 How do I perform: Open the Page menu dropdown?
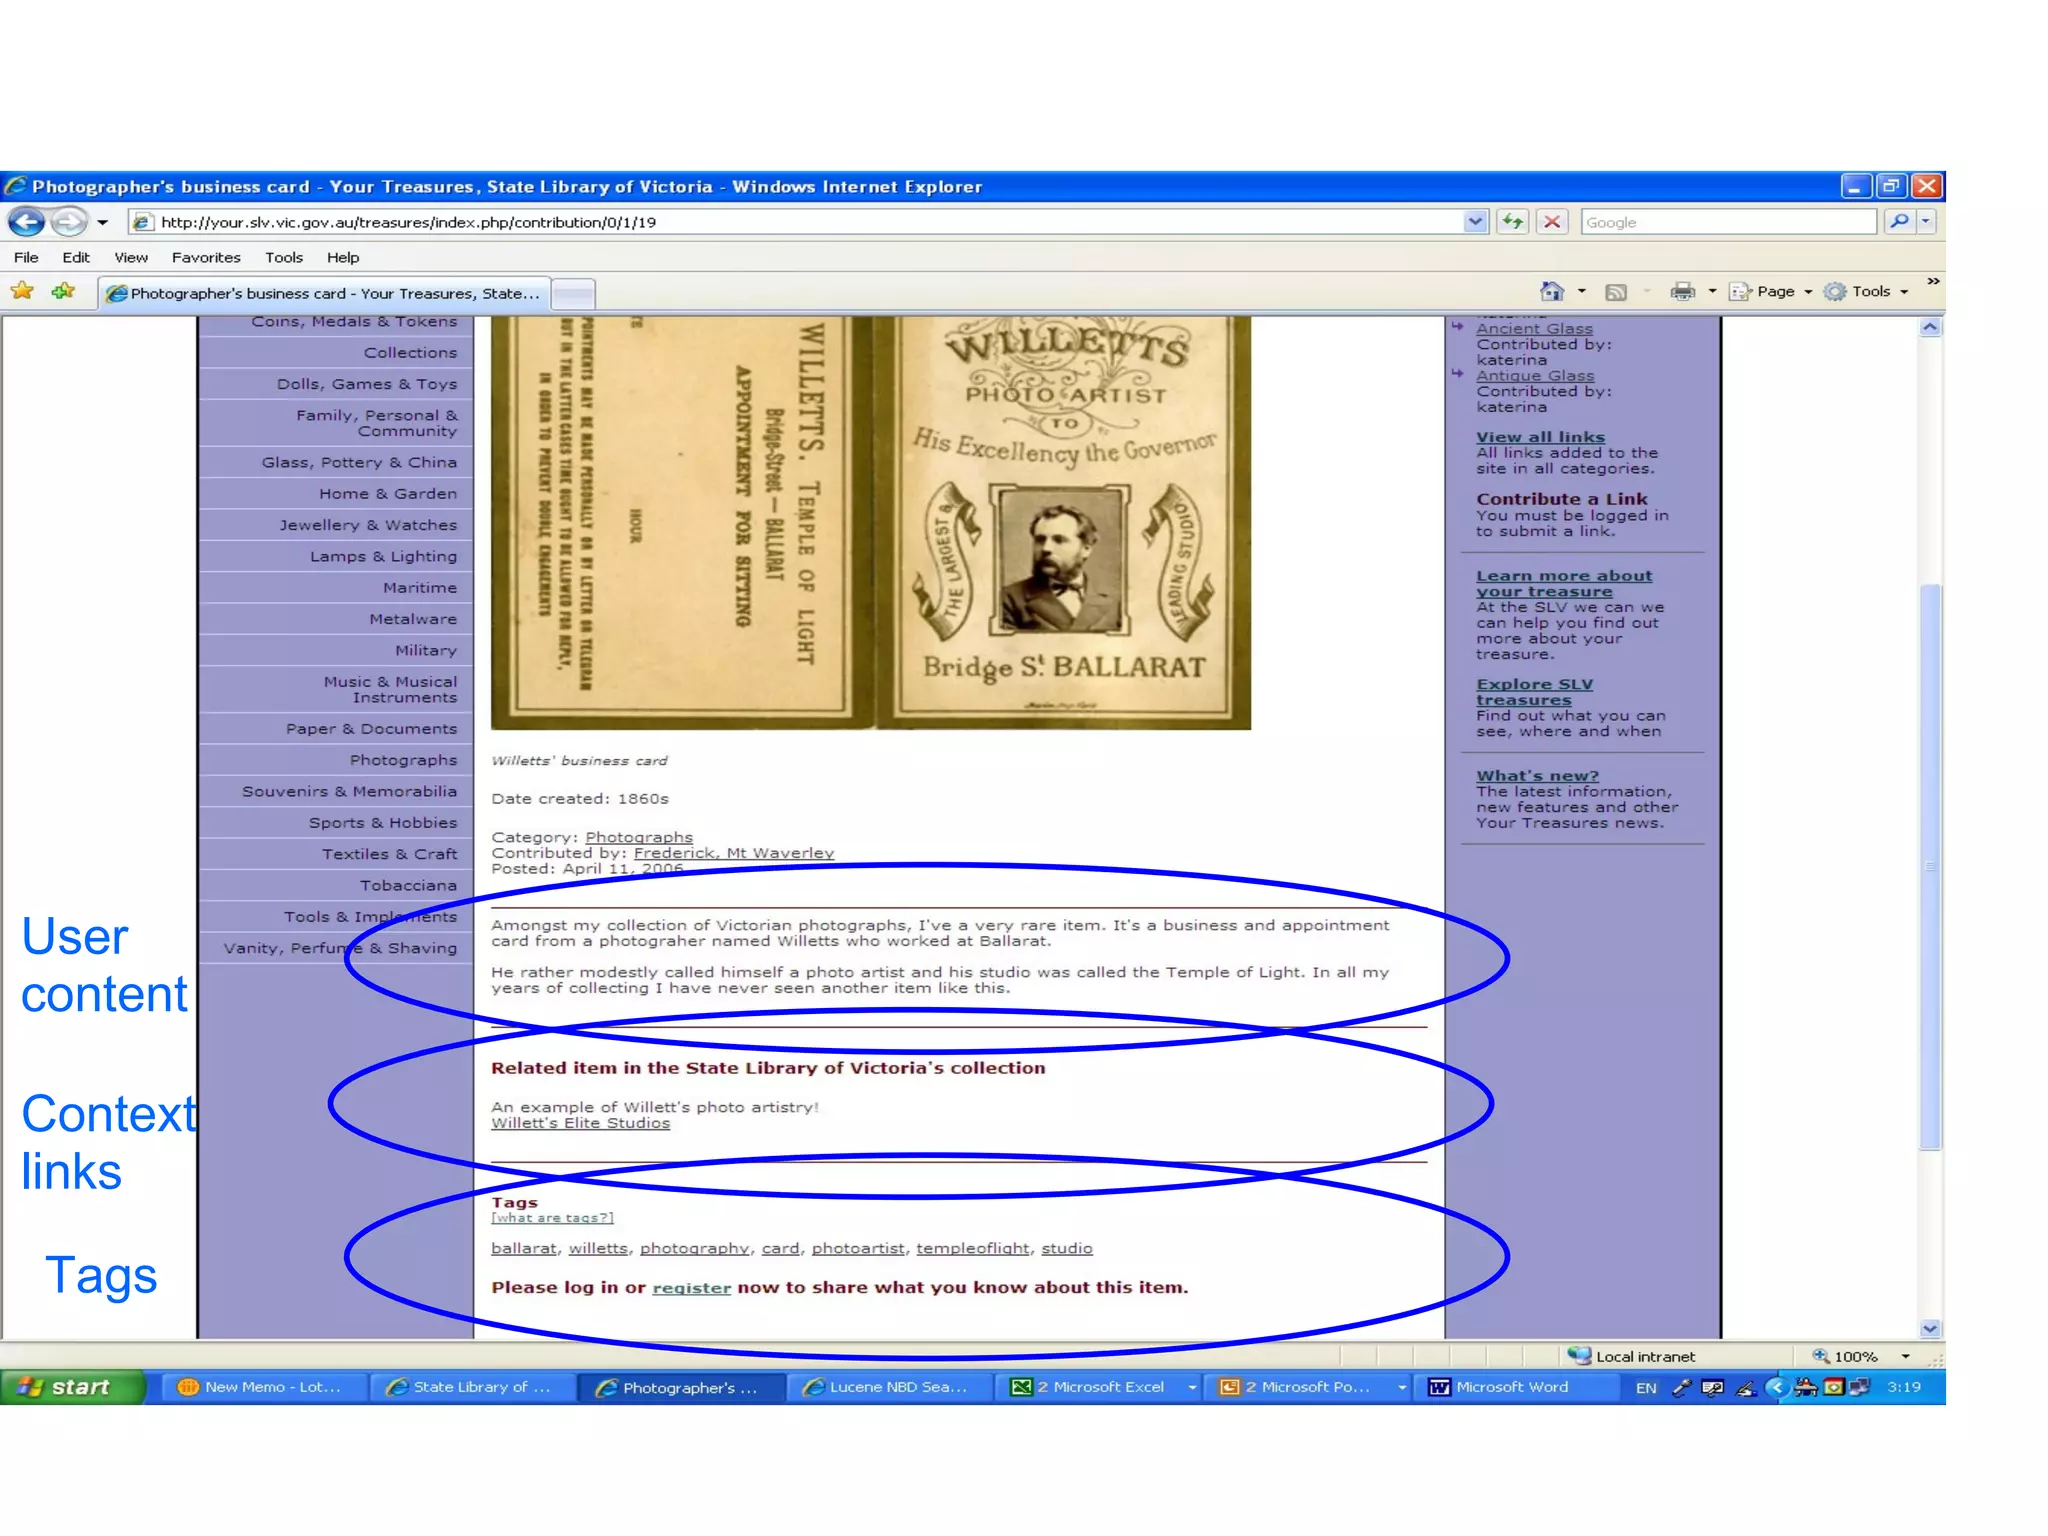pyautogui.click(x=1776, y=291)
